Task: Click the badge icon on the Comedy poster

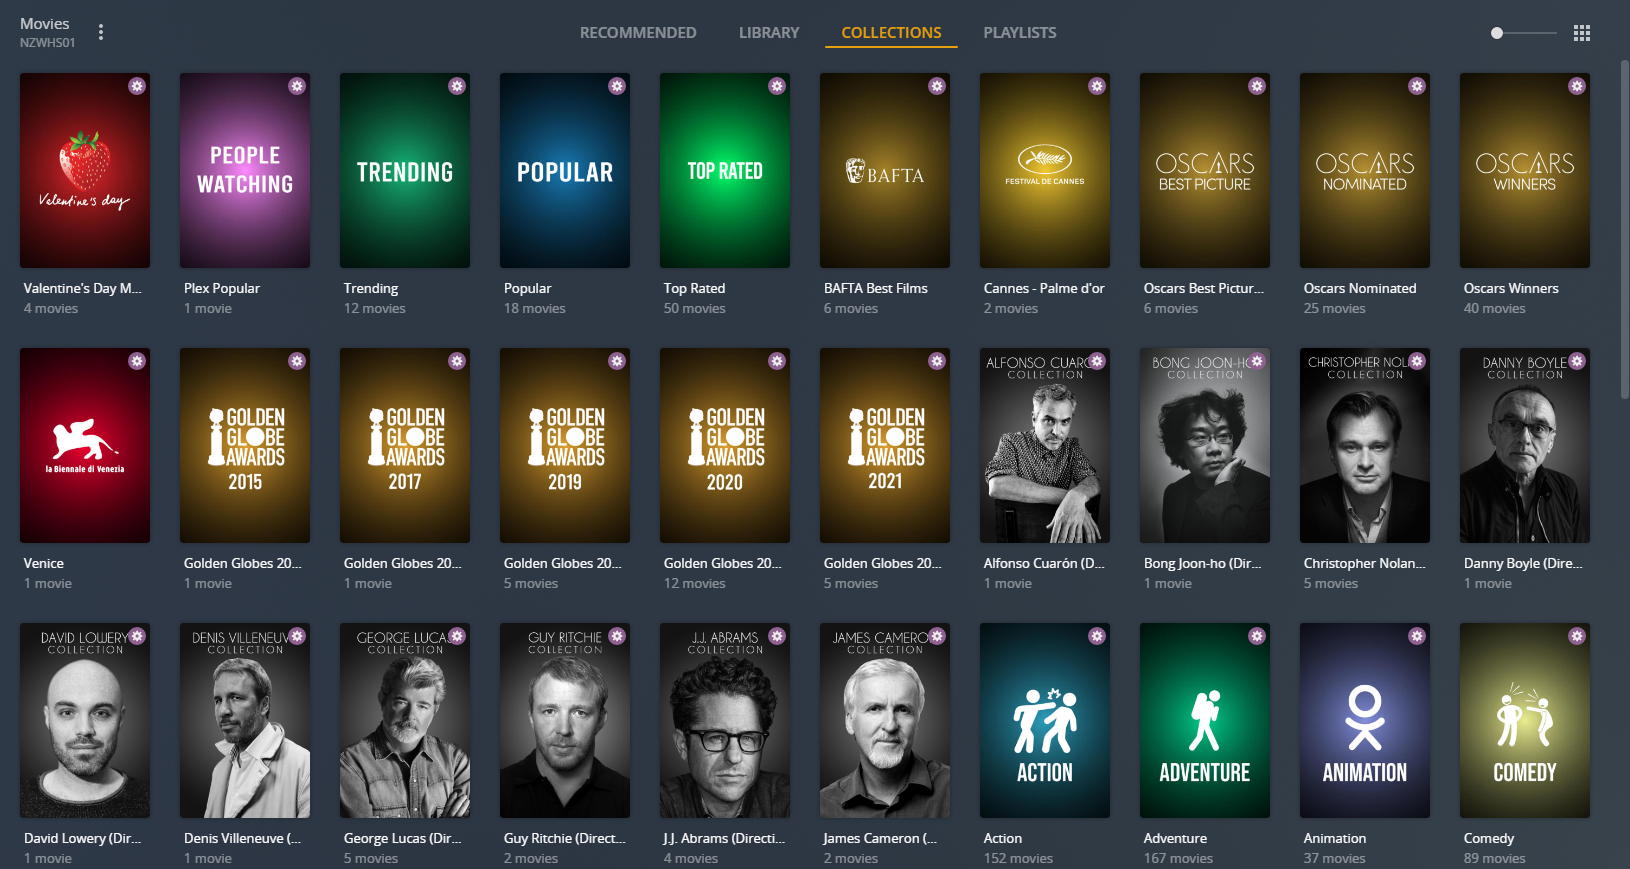Action: coord(1577,636)
